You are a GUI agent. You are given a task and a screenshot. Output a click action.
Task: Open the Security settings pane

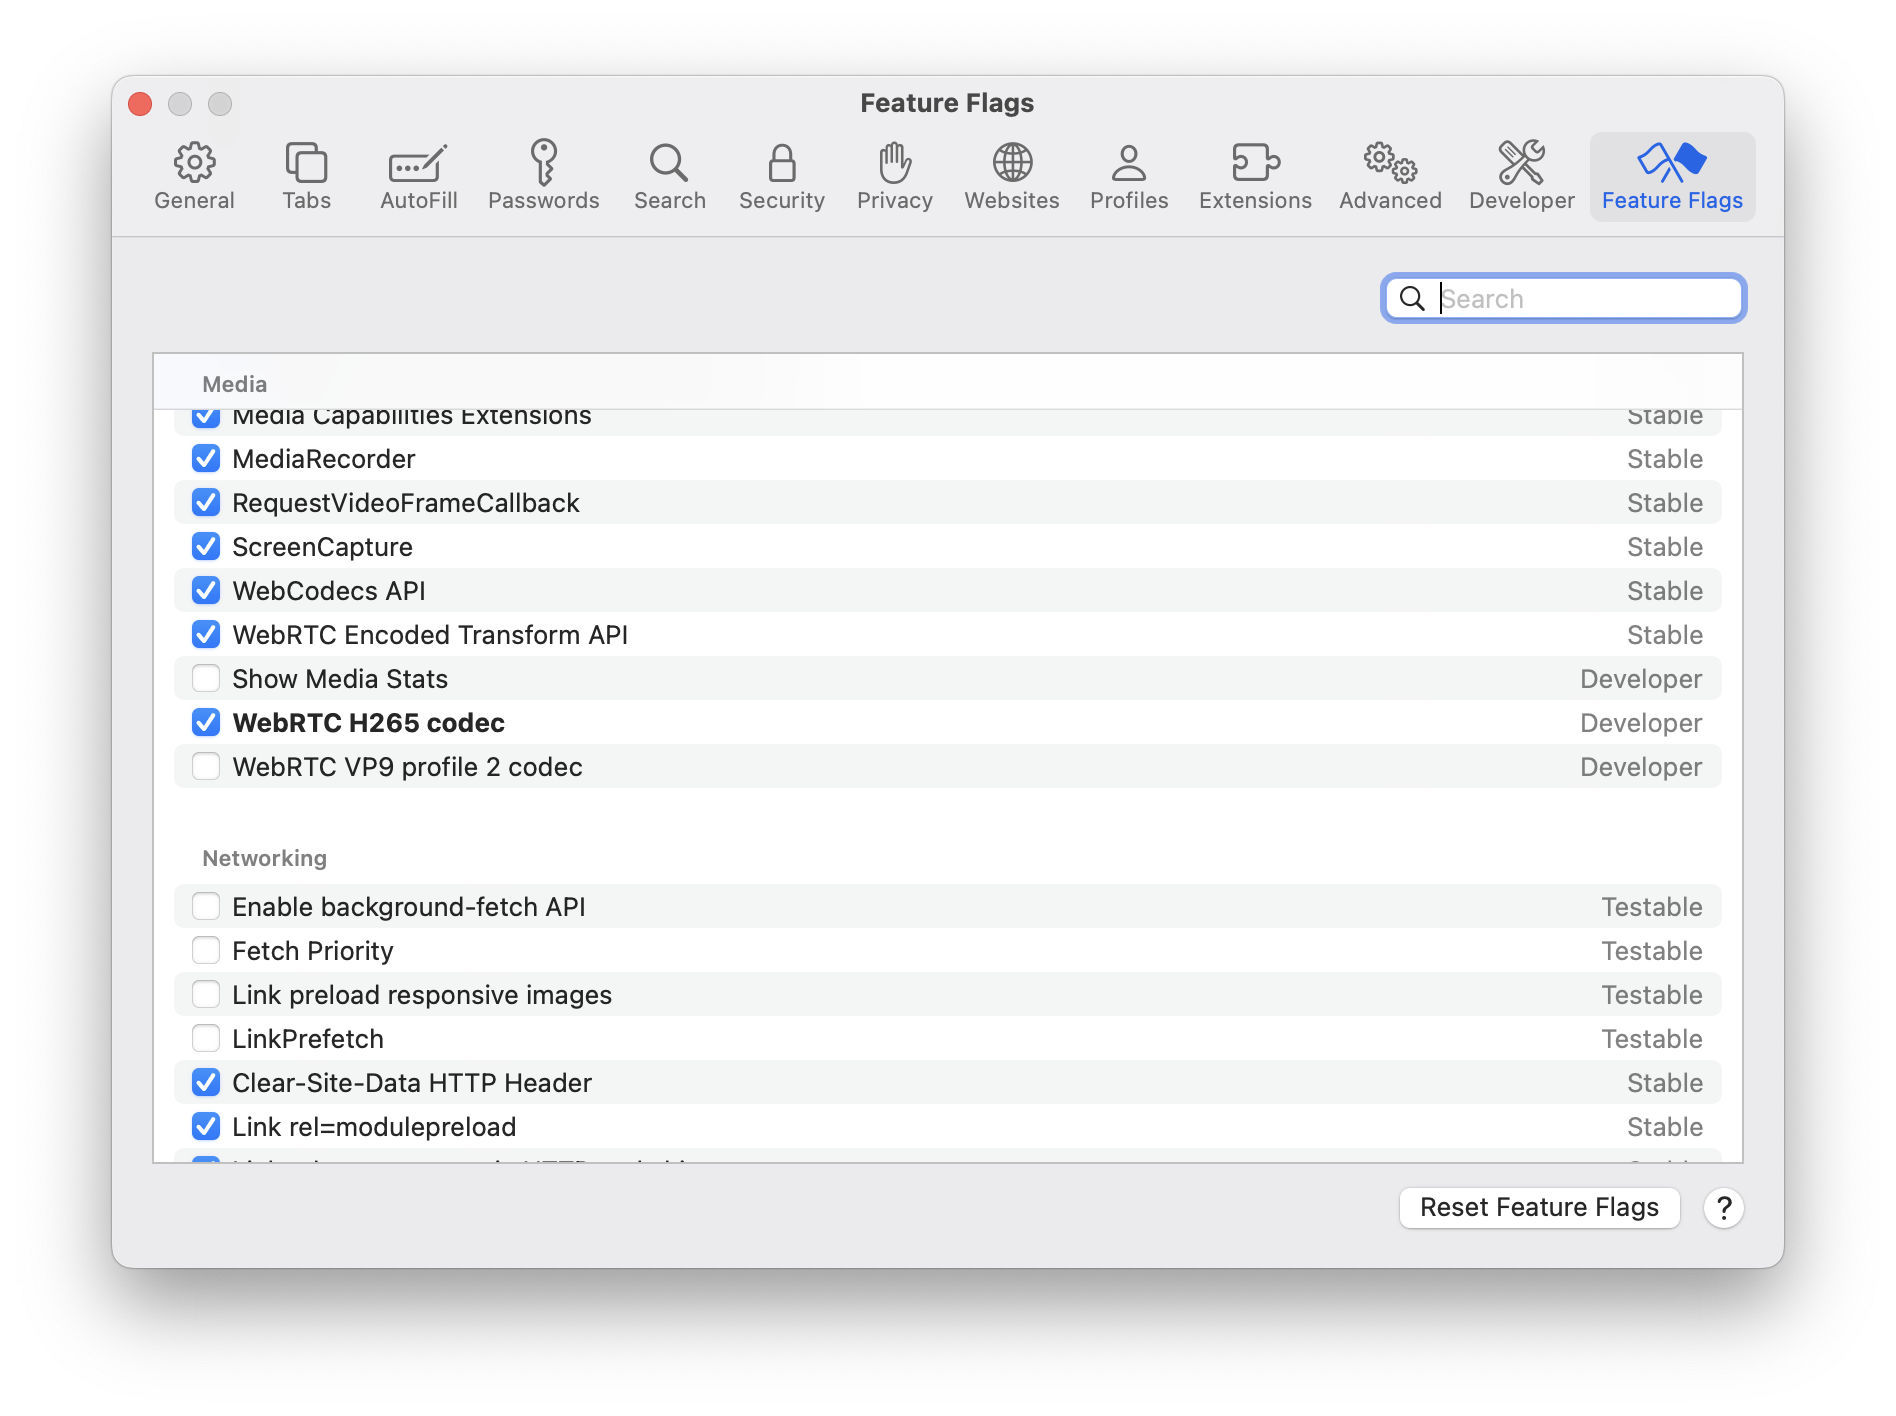click(781, 177)
